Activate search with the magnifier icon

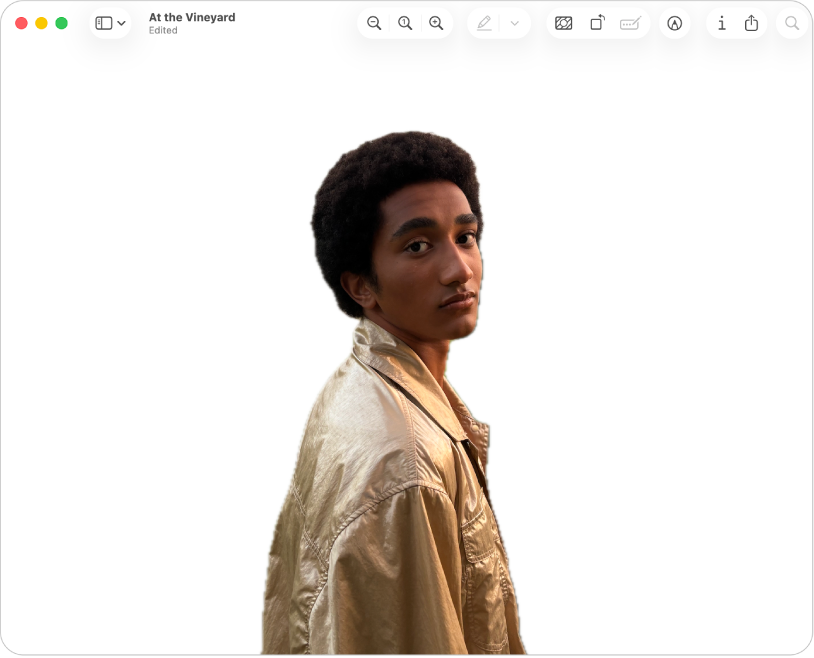[x=791, y=22]
